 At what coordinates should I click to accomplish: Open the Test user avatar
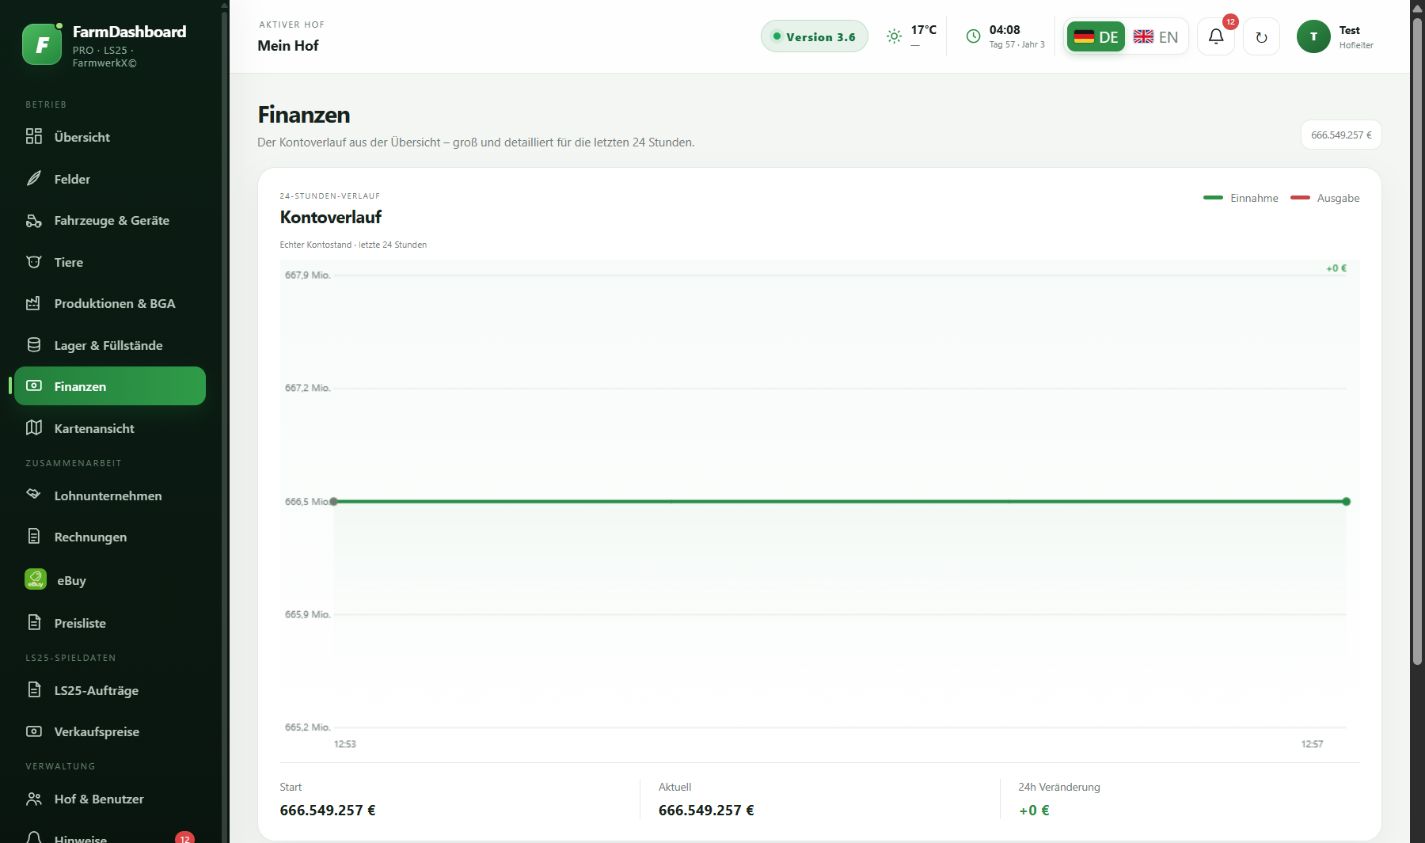pos(1314,37)
